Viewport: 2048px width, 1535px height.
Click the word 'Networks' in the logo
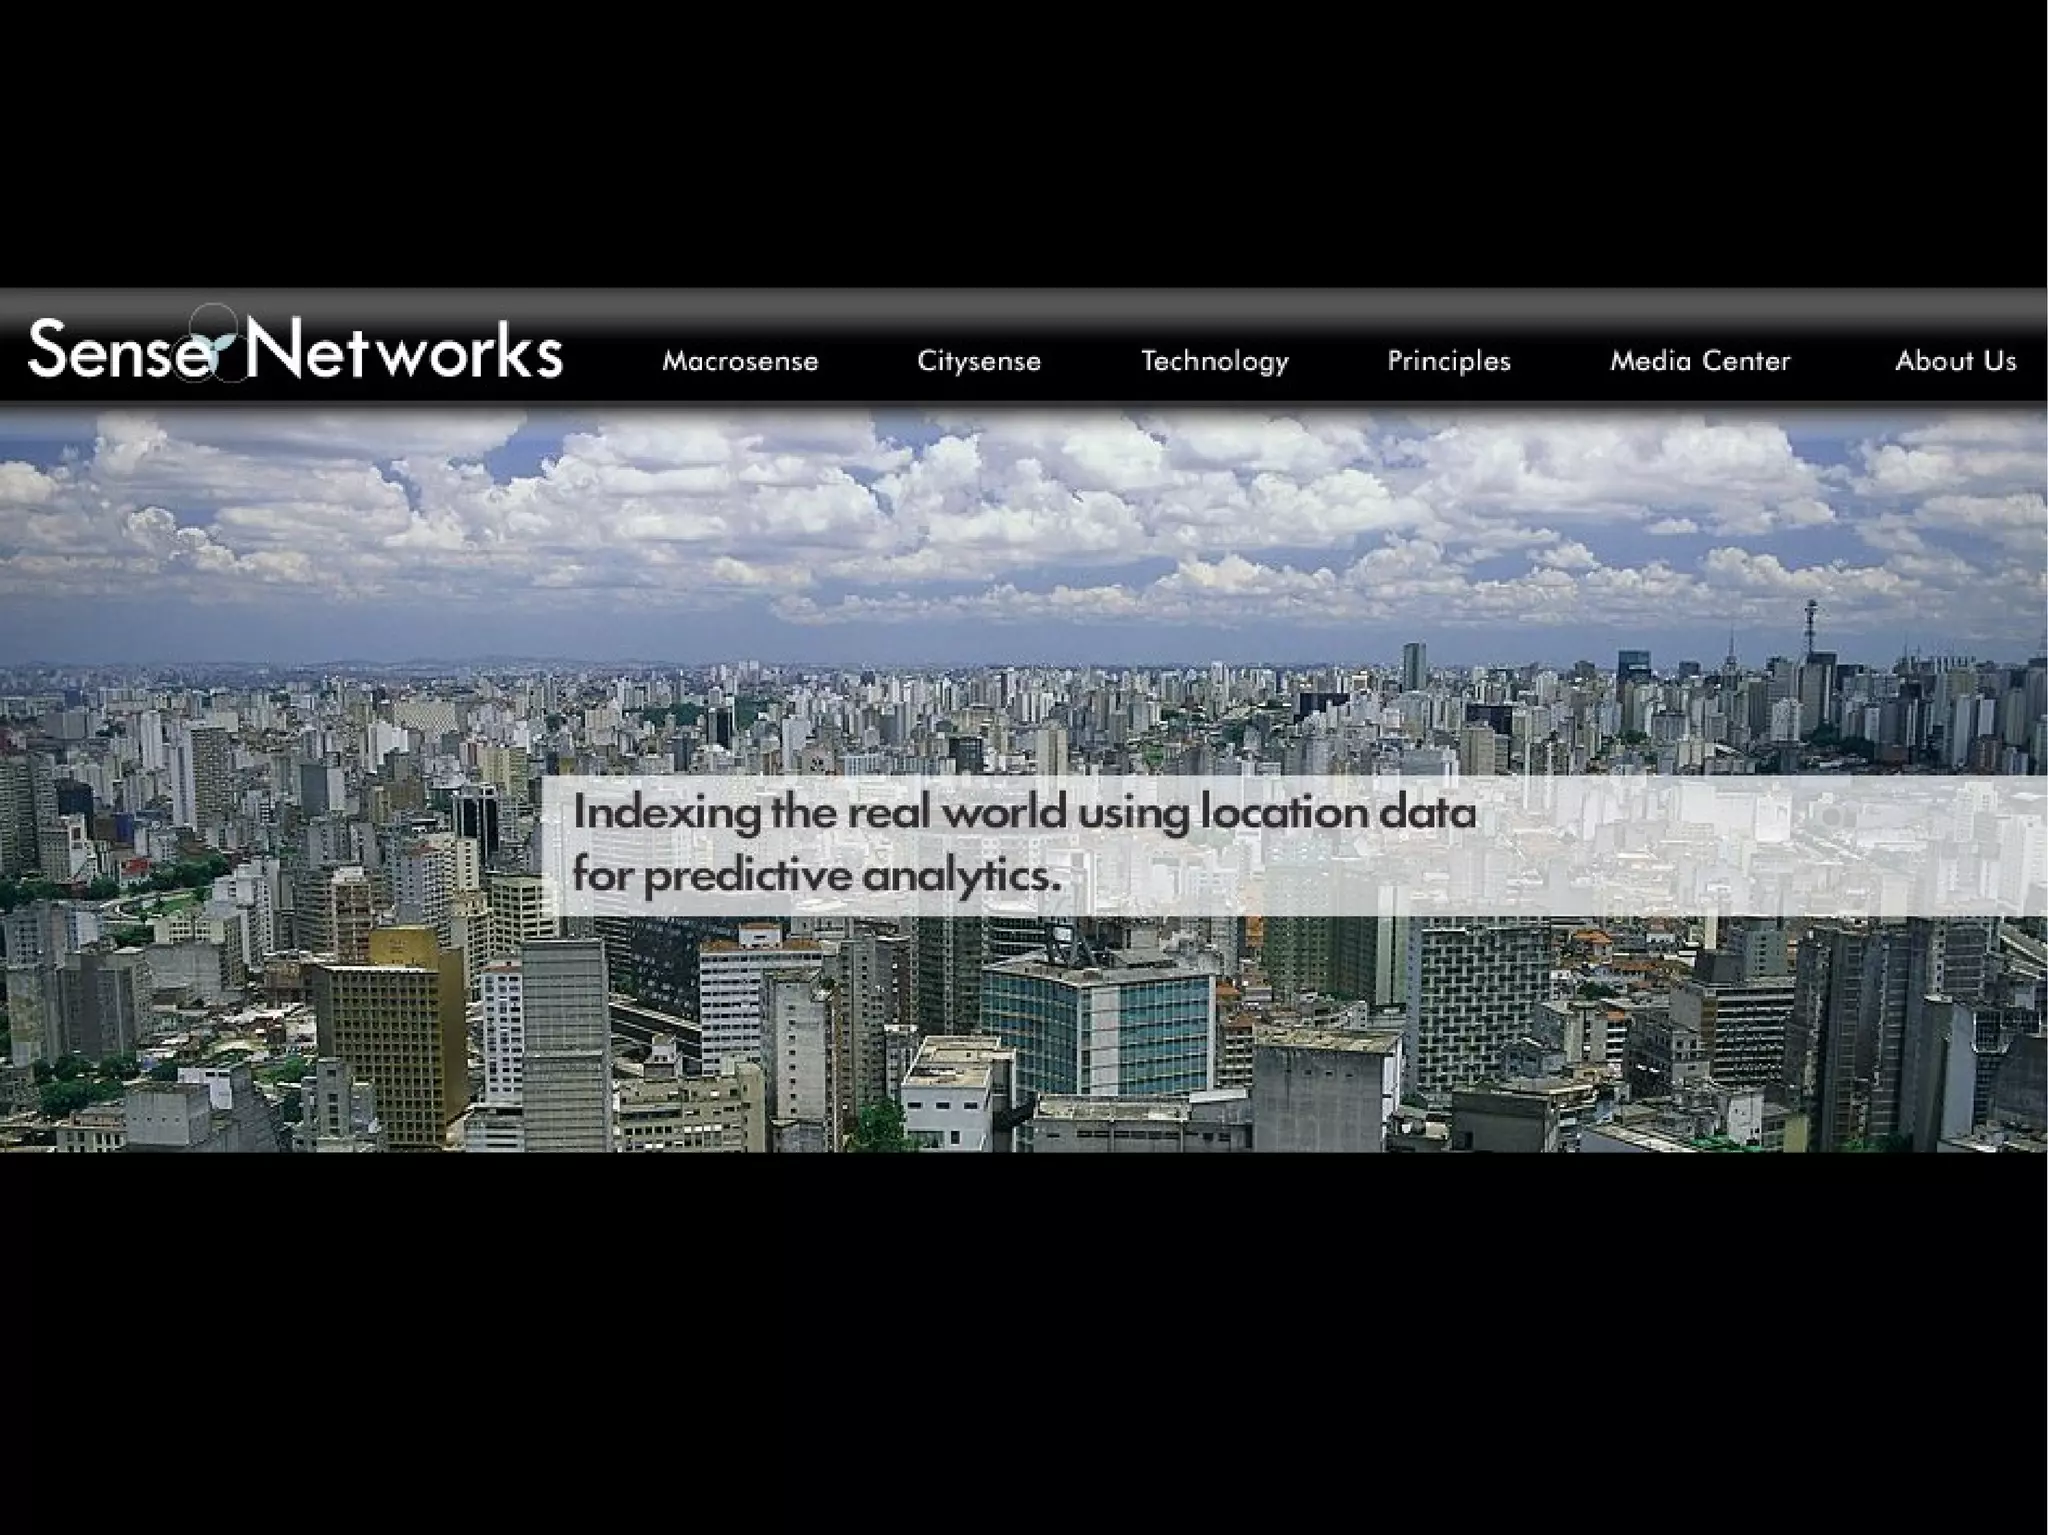click(x=405, y=351)
